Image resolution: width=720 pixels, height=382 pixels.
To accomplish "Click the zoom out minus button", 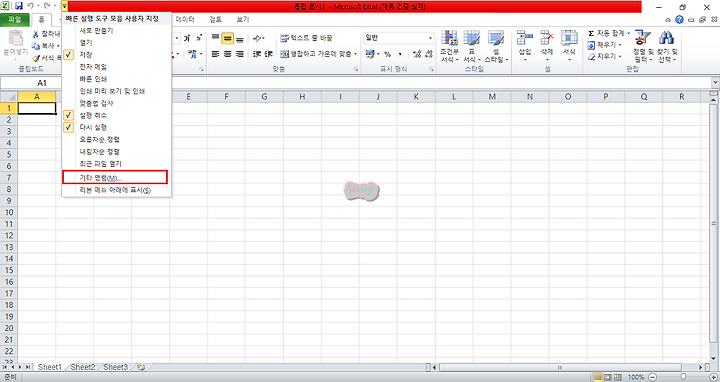I will [x=652, y=377].
